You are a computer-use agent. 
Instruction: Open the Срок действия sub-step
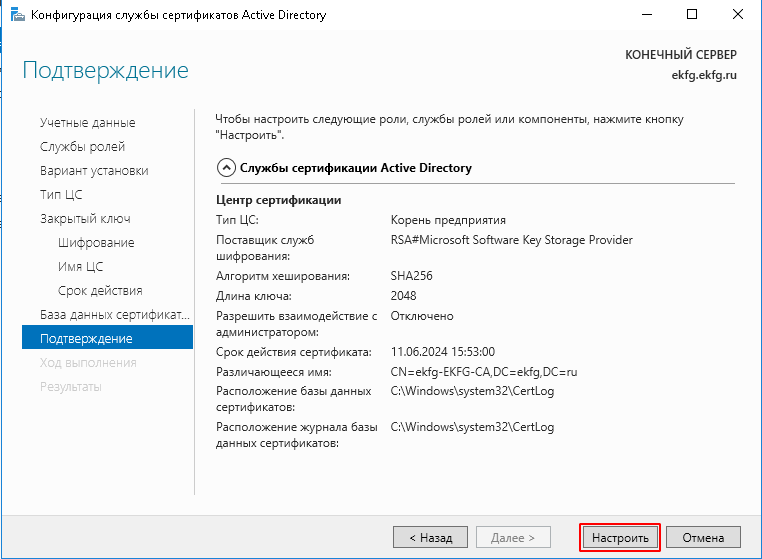[x=100, y=291]
